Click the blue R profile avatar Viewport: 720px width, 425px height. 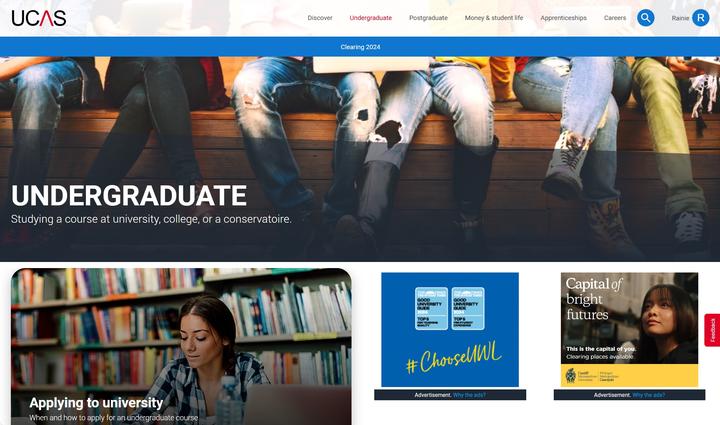[x=700, y=18]
